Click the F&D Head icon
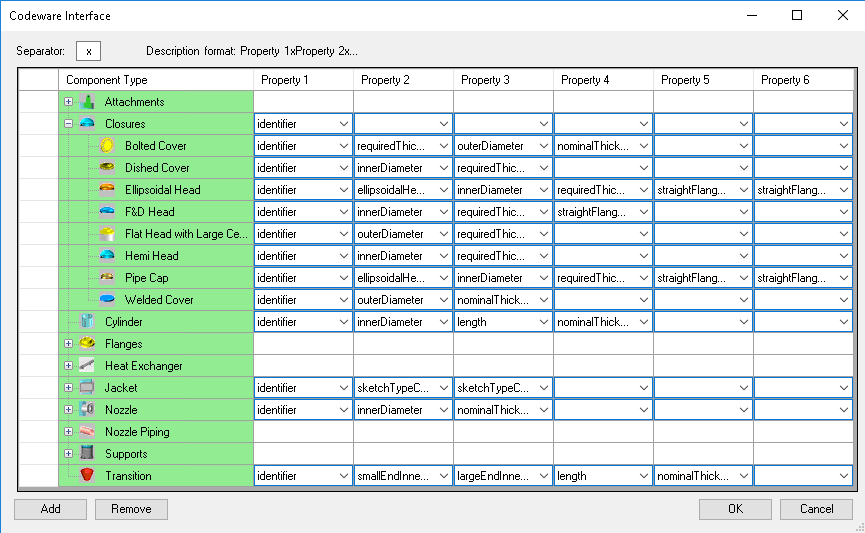Image resolution: width=865 pixels, height=533 pixels. tap(107, 212)
